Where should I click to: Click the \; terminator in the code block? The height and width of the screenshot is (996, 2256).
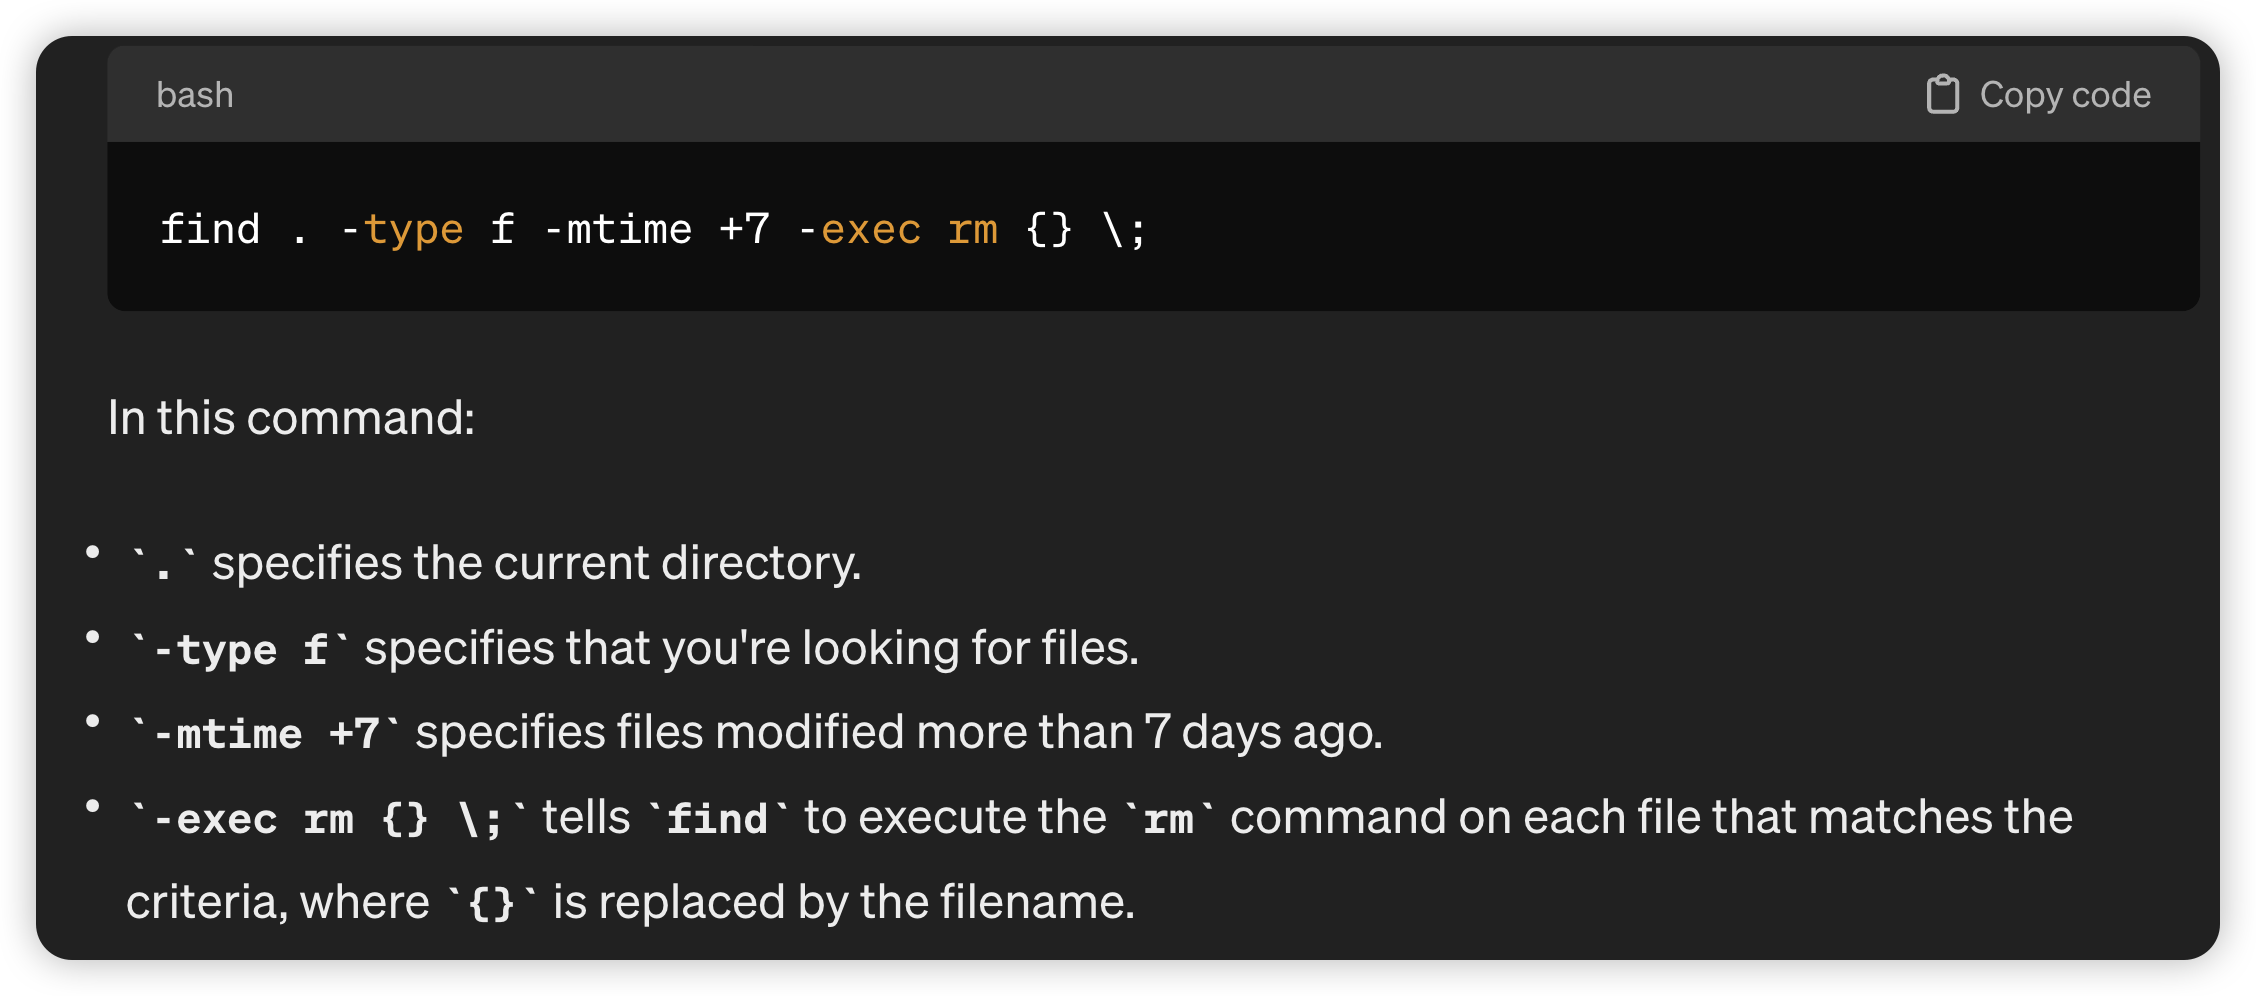point(1125,229)
